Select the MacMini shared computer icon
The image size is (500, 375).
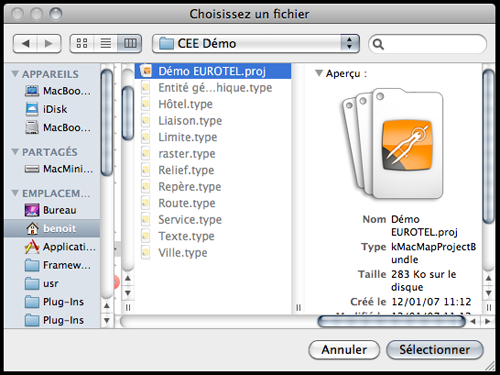32,169
